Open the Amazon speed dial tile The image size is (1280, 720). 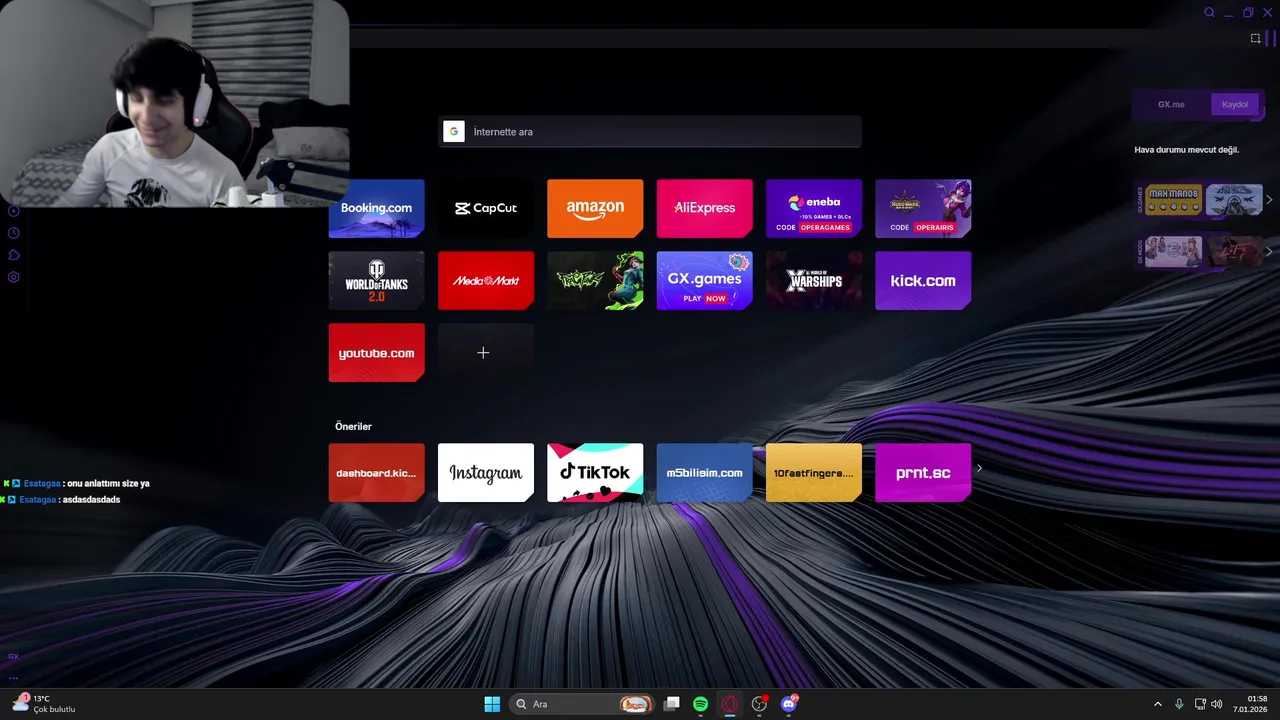pyautogui.click(x=595, y=208)
